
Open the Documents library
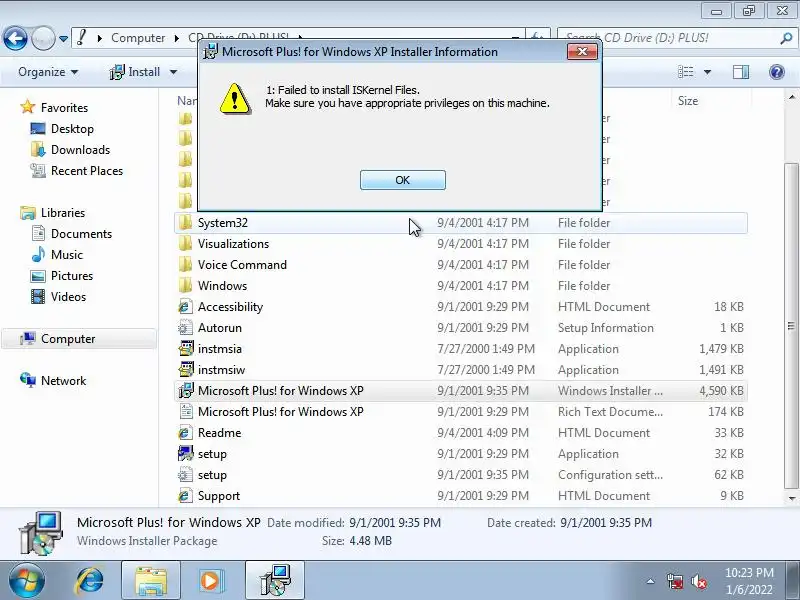pos(81,233)
